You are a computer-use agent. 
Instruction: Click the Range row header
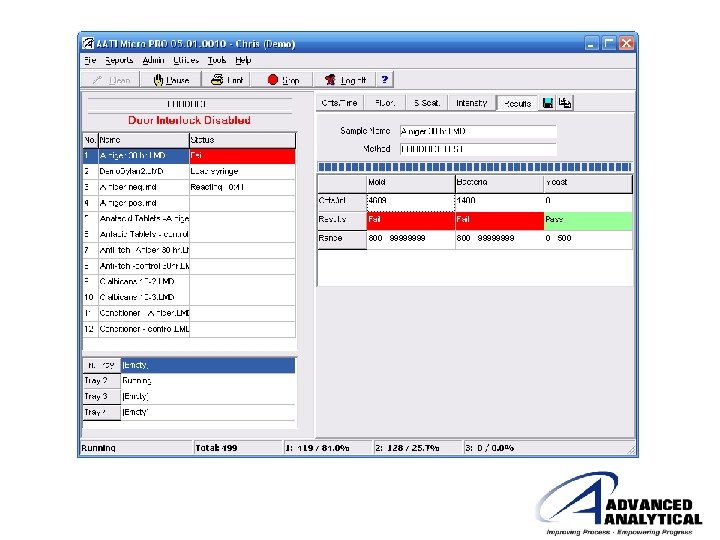tap(342, 239)
